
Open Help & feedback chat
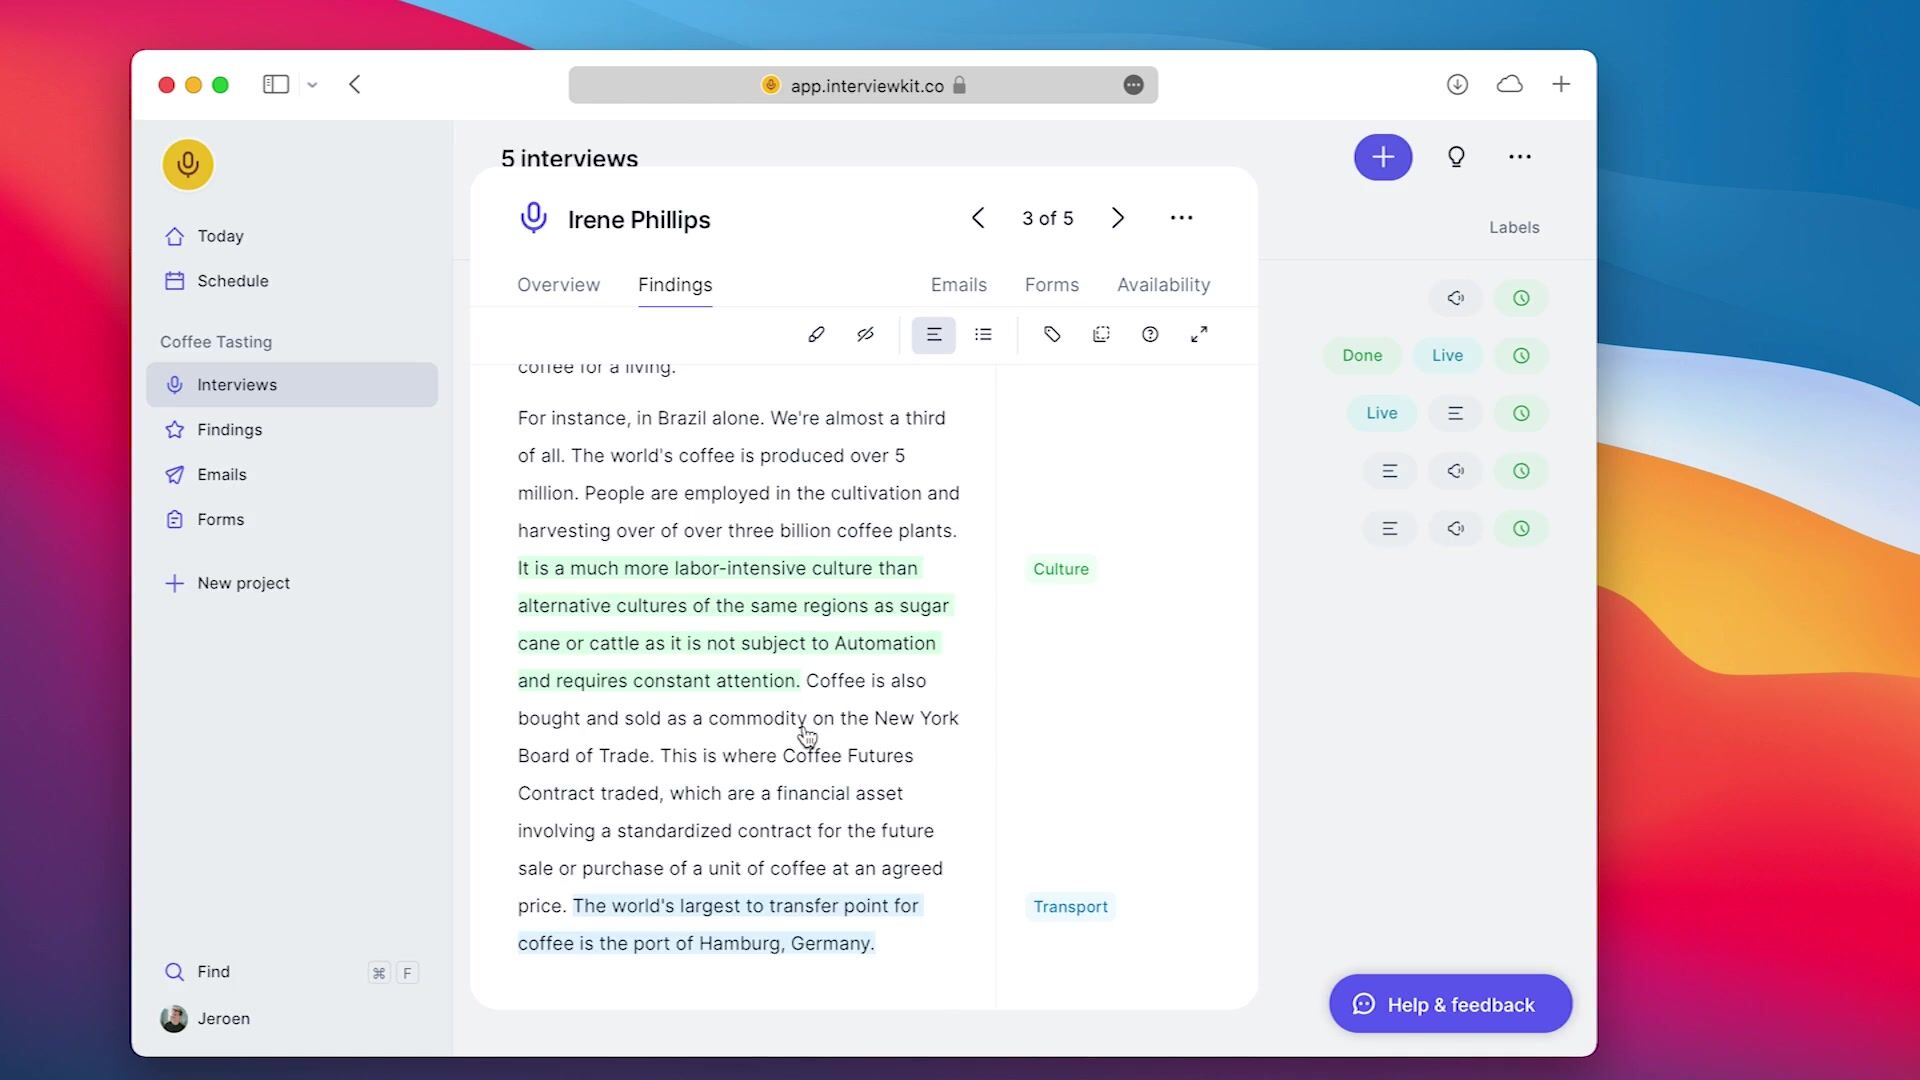click(x=1450, y=1004)
